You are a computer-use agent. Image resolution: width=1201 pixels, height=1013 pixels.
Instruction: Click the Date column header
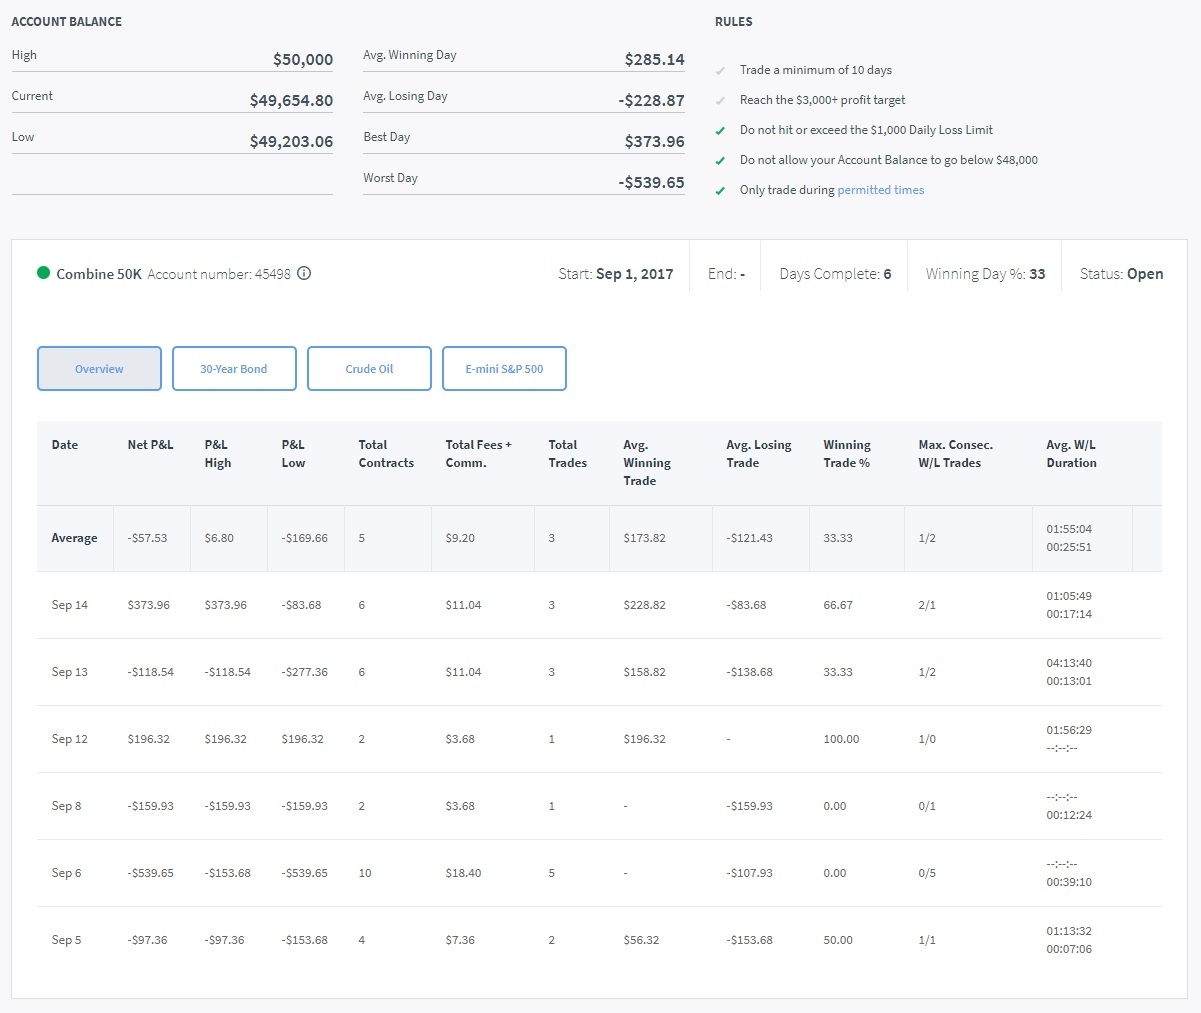(65, 445)
